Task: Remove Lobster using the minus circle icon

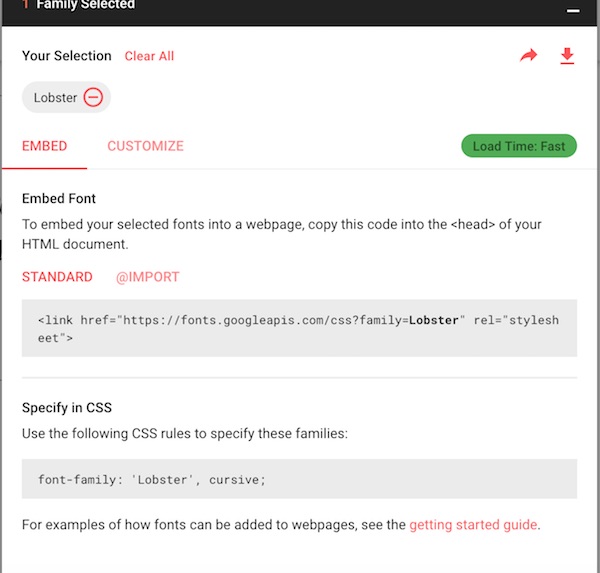Action: (93, 97)
